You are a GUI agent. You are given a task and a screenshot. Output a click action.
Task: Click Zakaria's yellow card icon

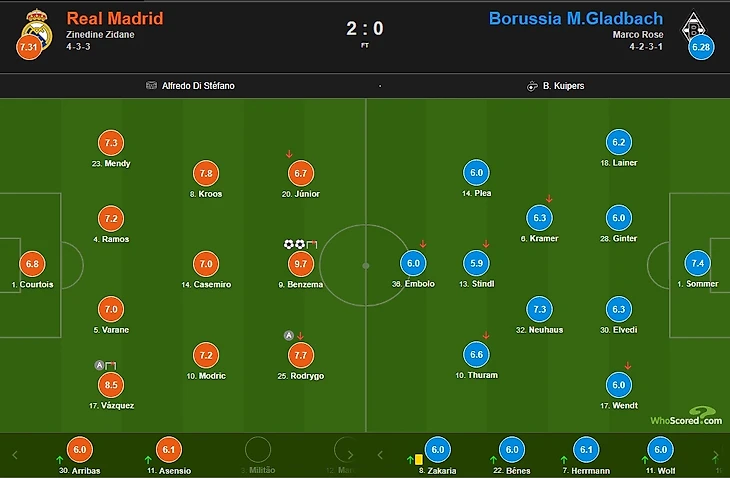pos(419,460)
